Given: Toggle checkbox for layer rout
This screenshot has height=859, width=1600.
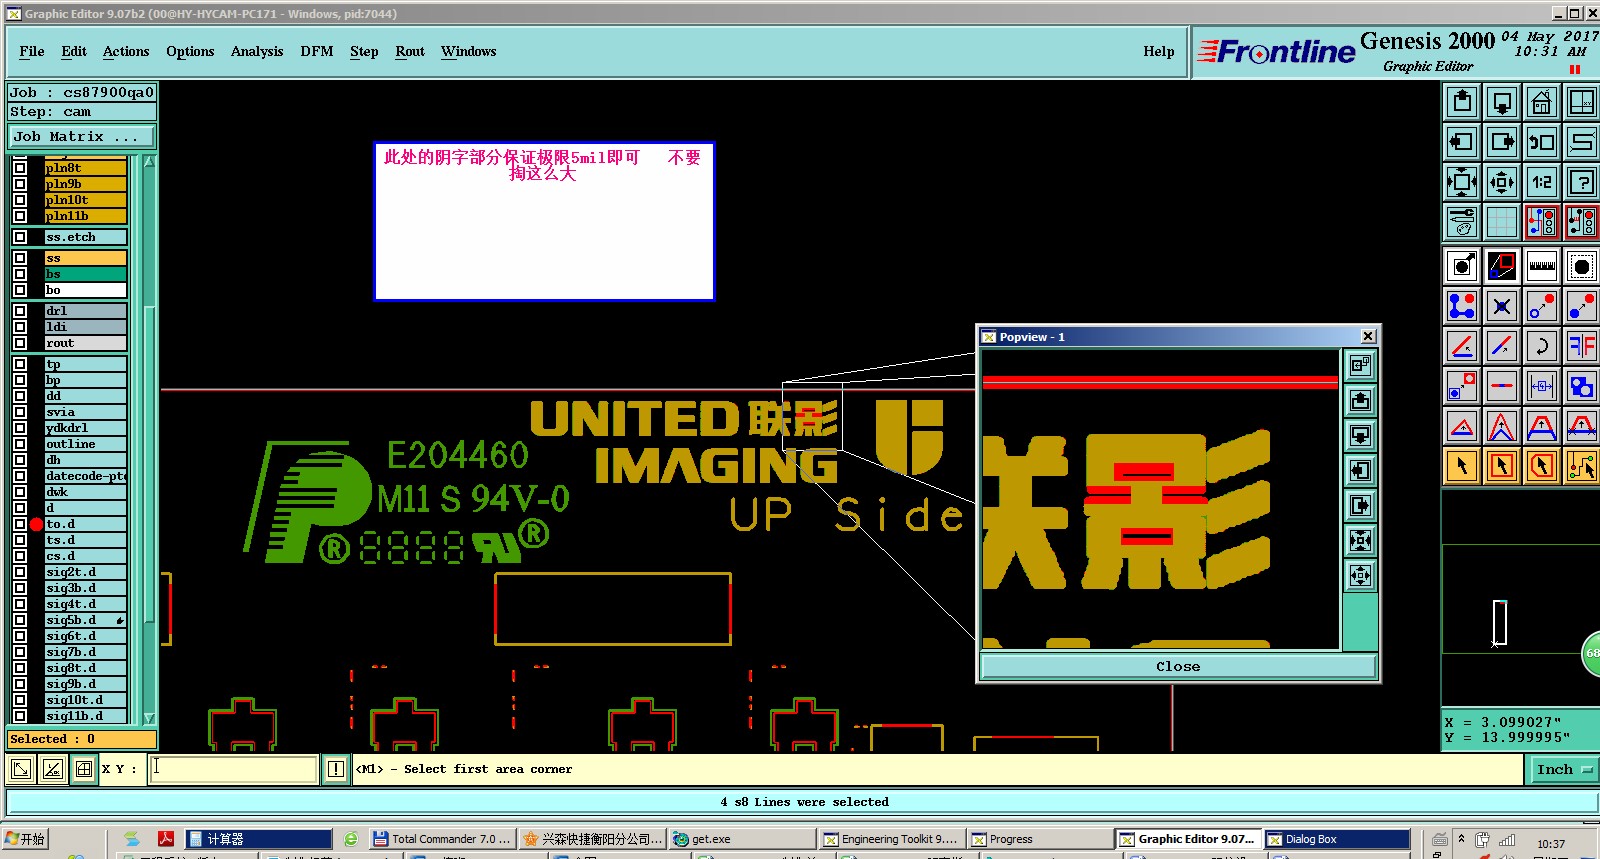Looking at the screenshot, I should 20,343.
